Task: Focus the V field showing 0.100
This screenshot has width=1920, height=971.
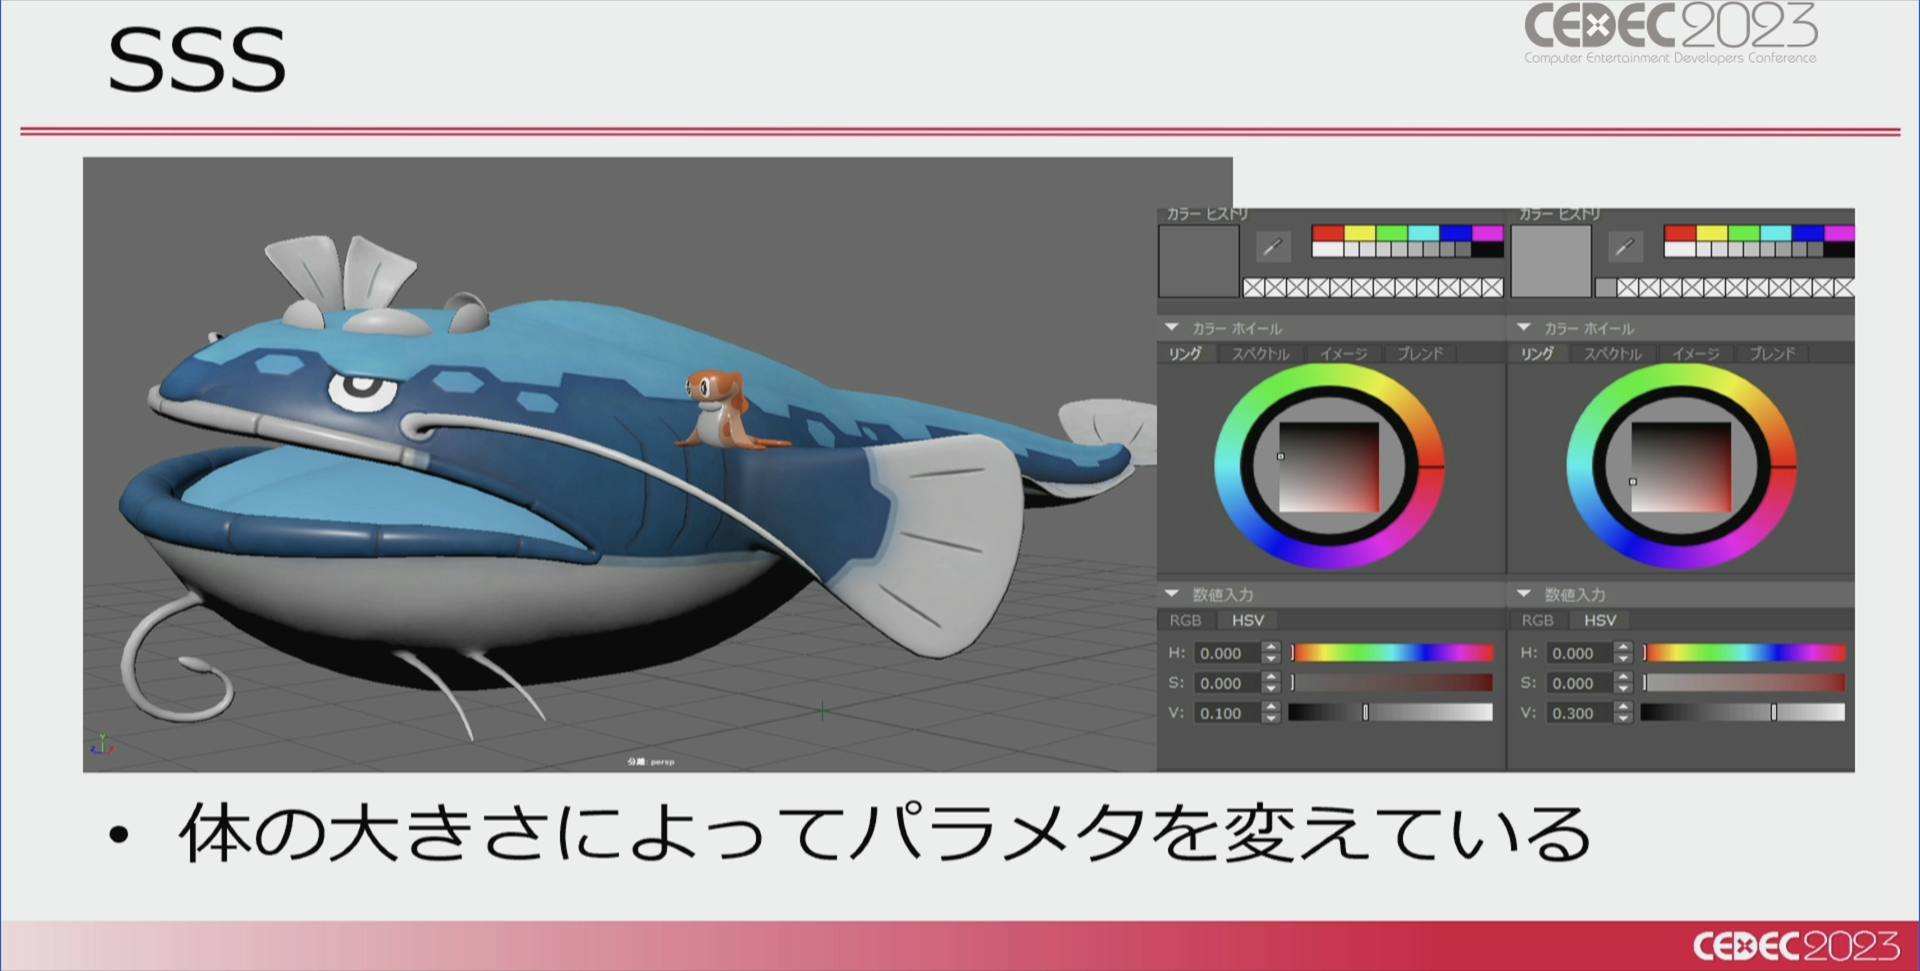Action: 1228,713
